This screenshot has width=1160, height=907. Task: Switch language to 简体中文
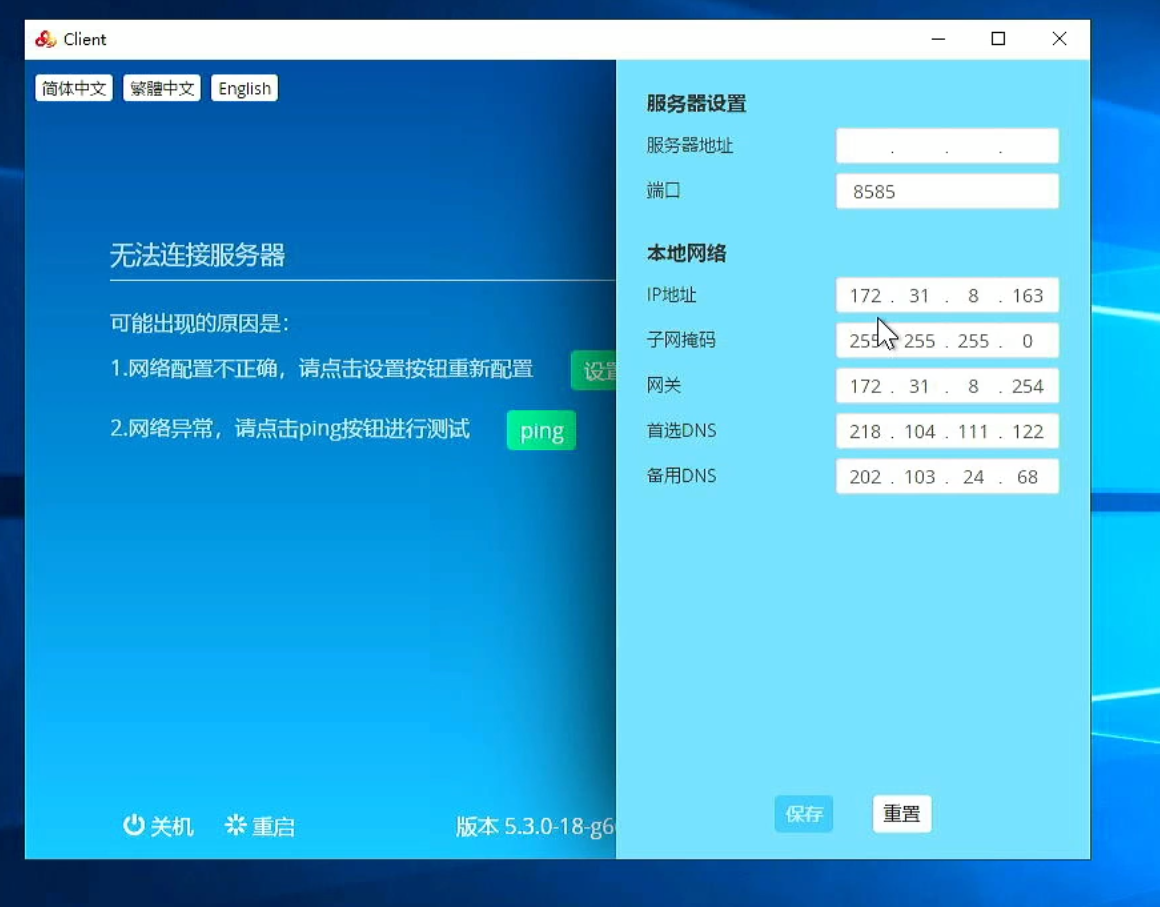[x=74, y=88]
